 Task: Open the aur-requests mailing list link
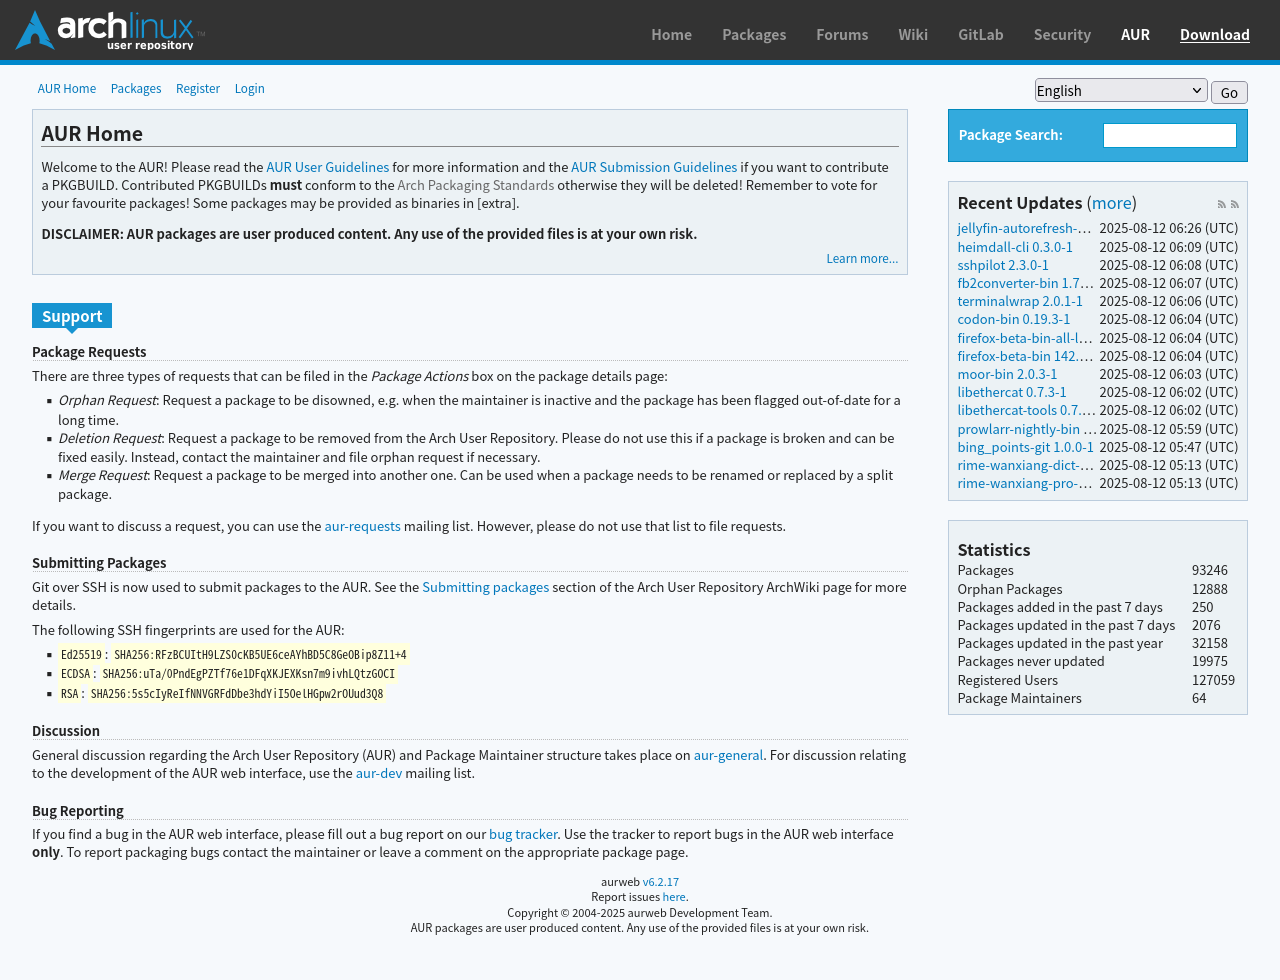(x=362, y=526)
